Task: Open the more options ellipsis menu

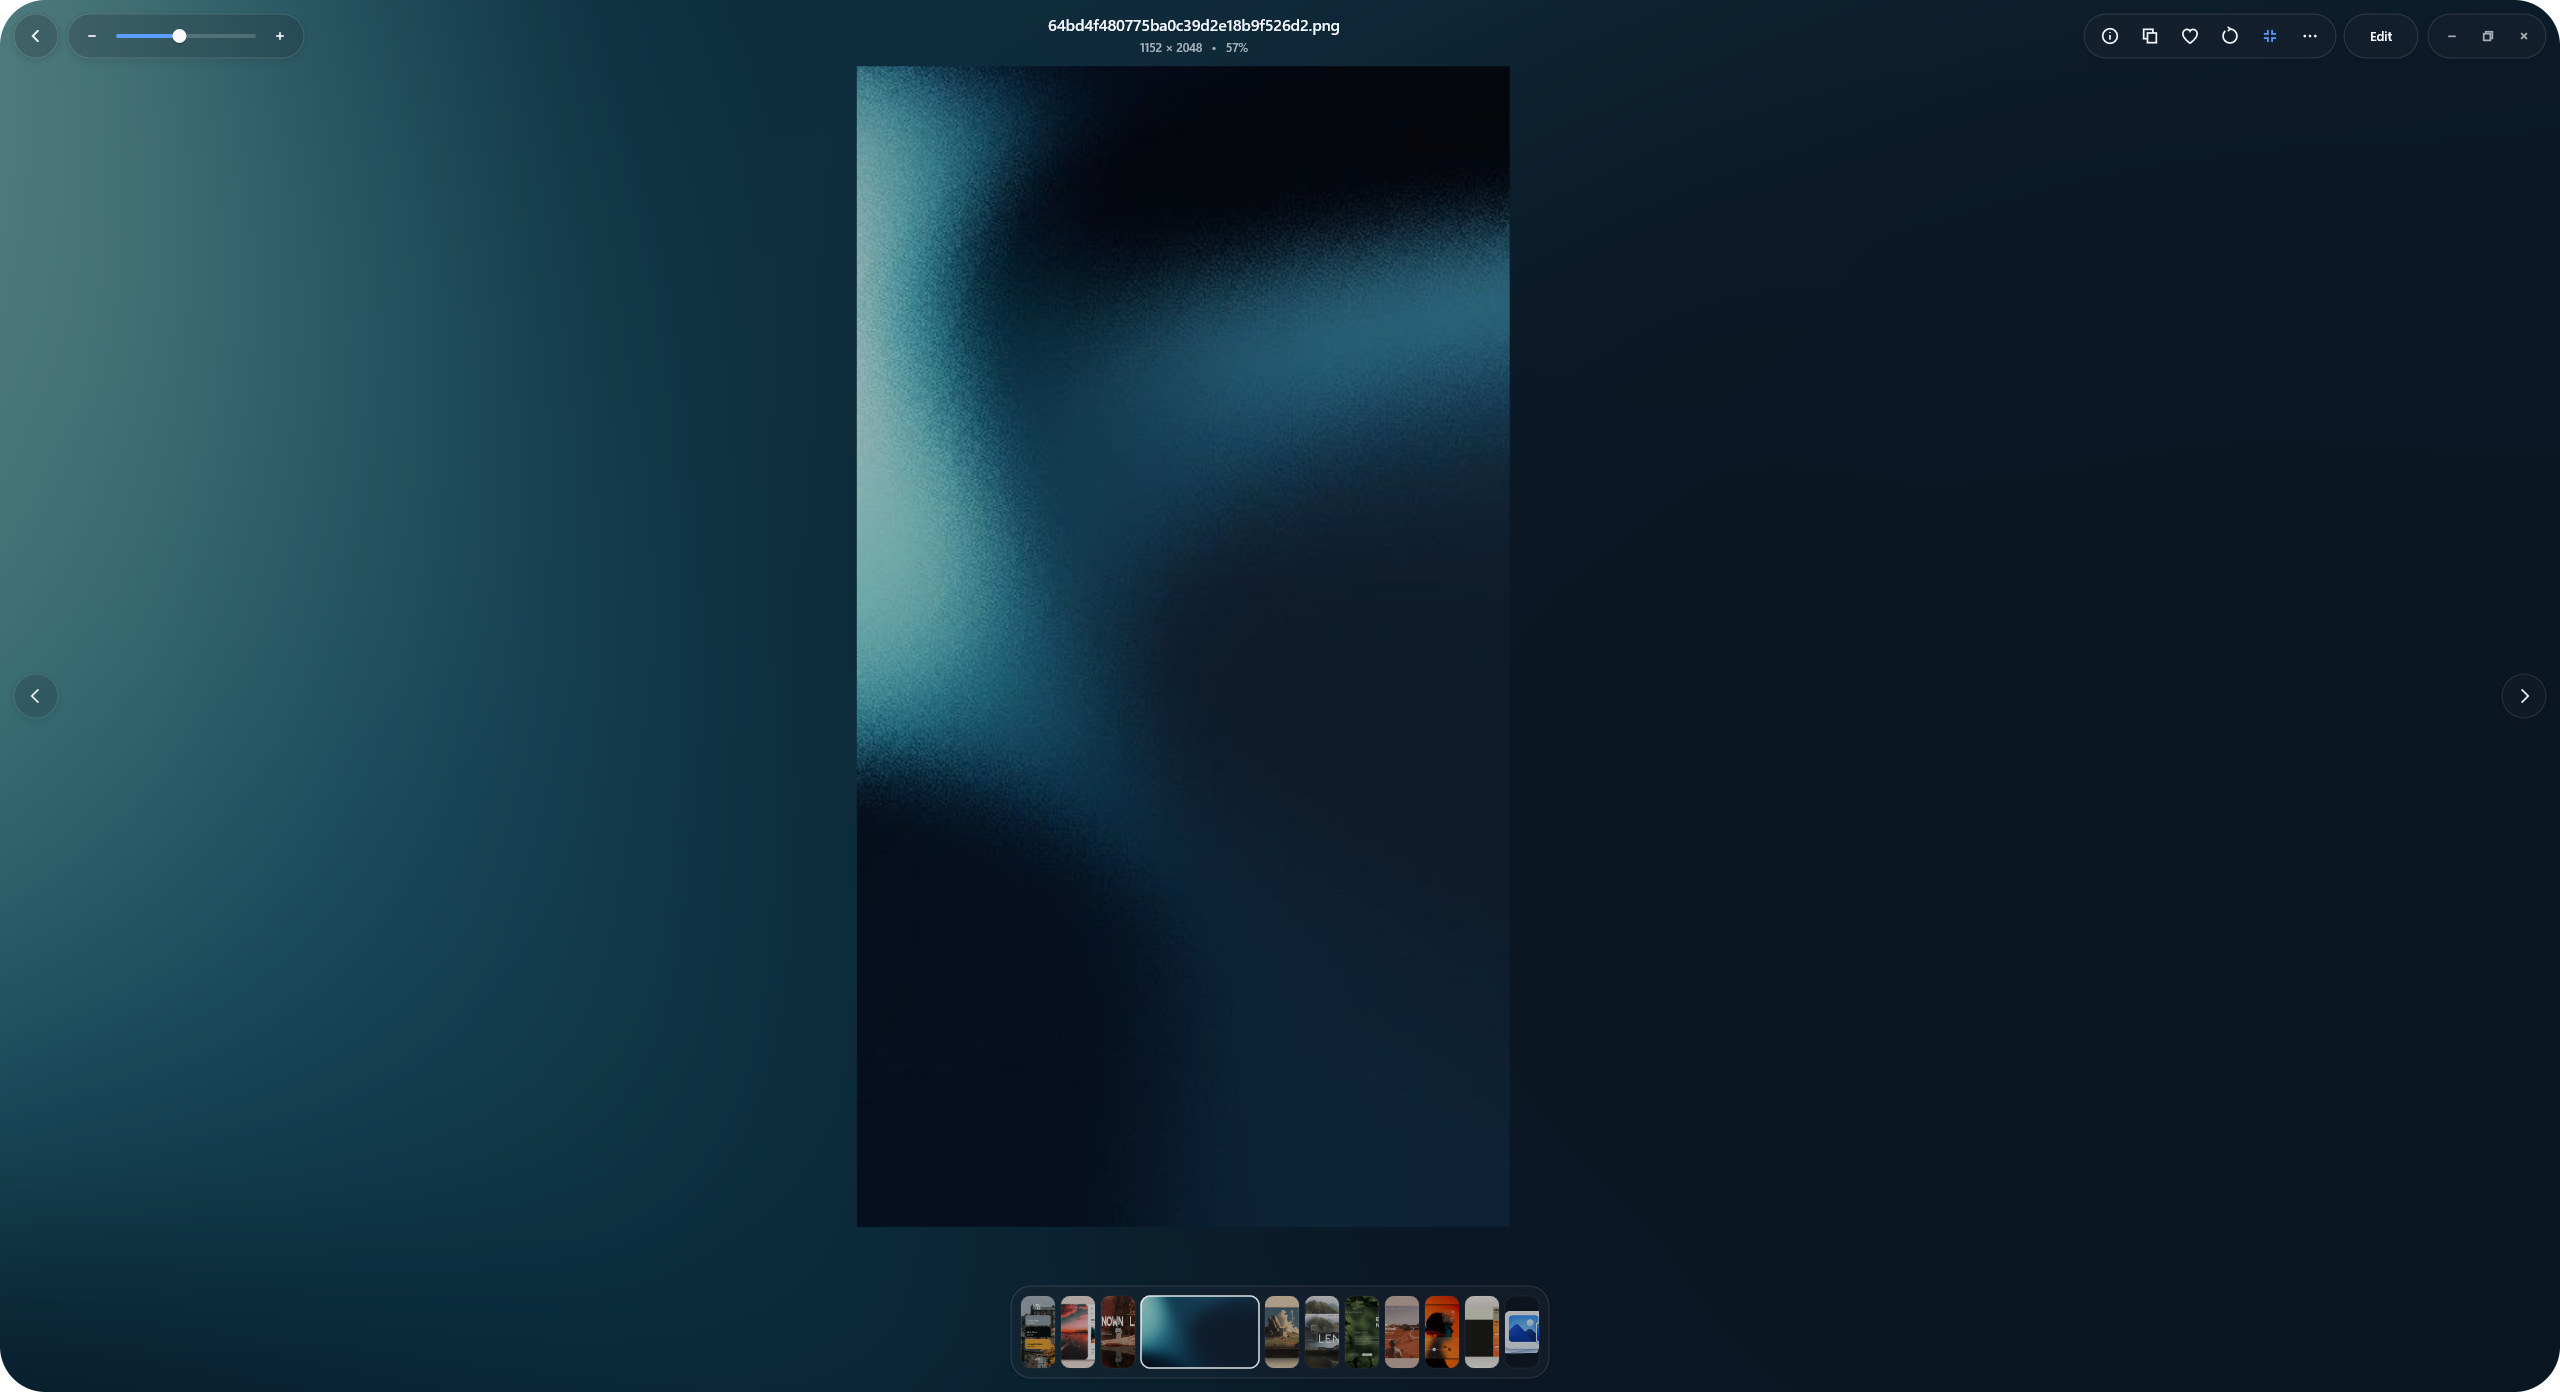Action: pos(2310,36)
